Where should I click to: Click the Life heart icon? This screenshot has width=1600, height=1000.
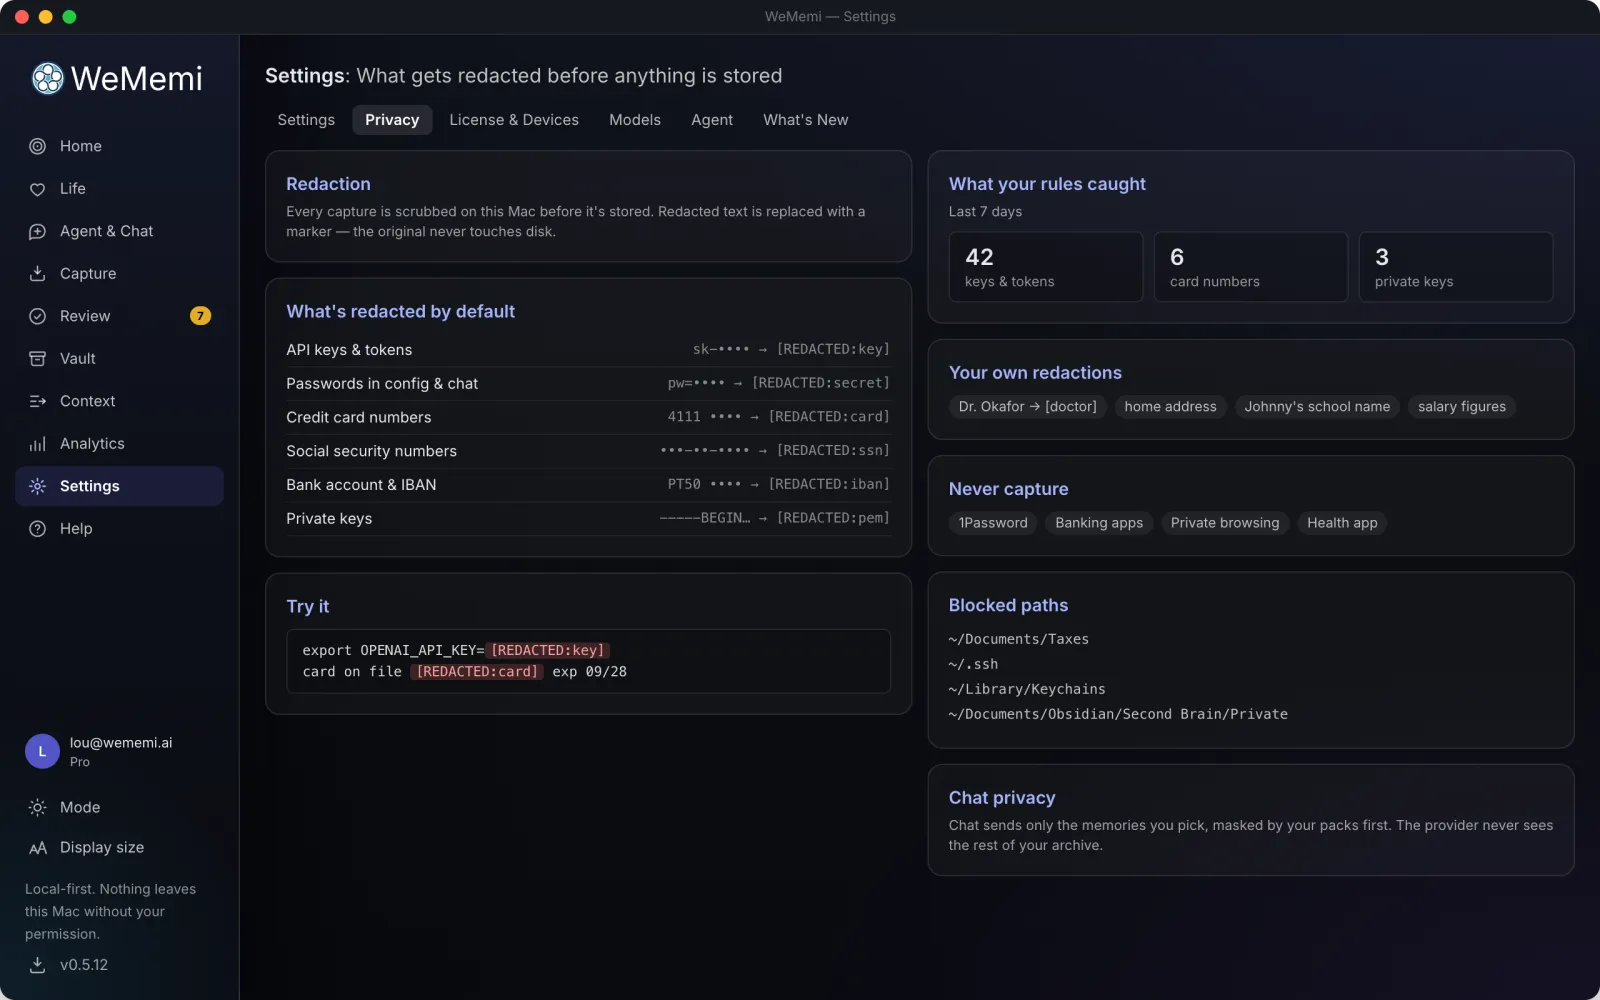pos(37,189)
